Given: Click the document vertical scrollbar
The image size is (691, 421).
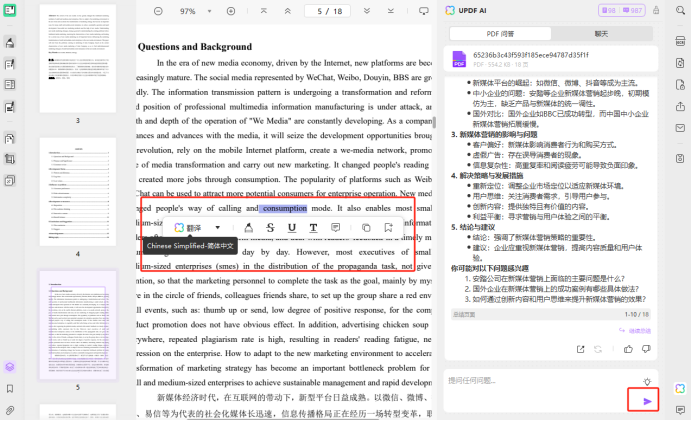Looking at the screenshot, I should (434, 122).
